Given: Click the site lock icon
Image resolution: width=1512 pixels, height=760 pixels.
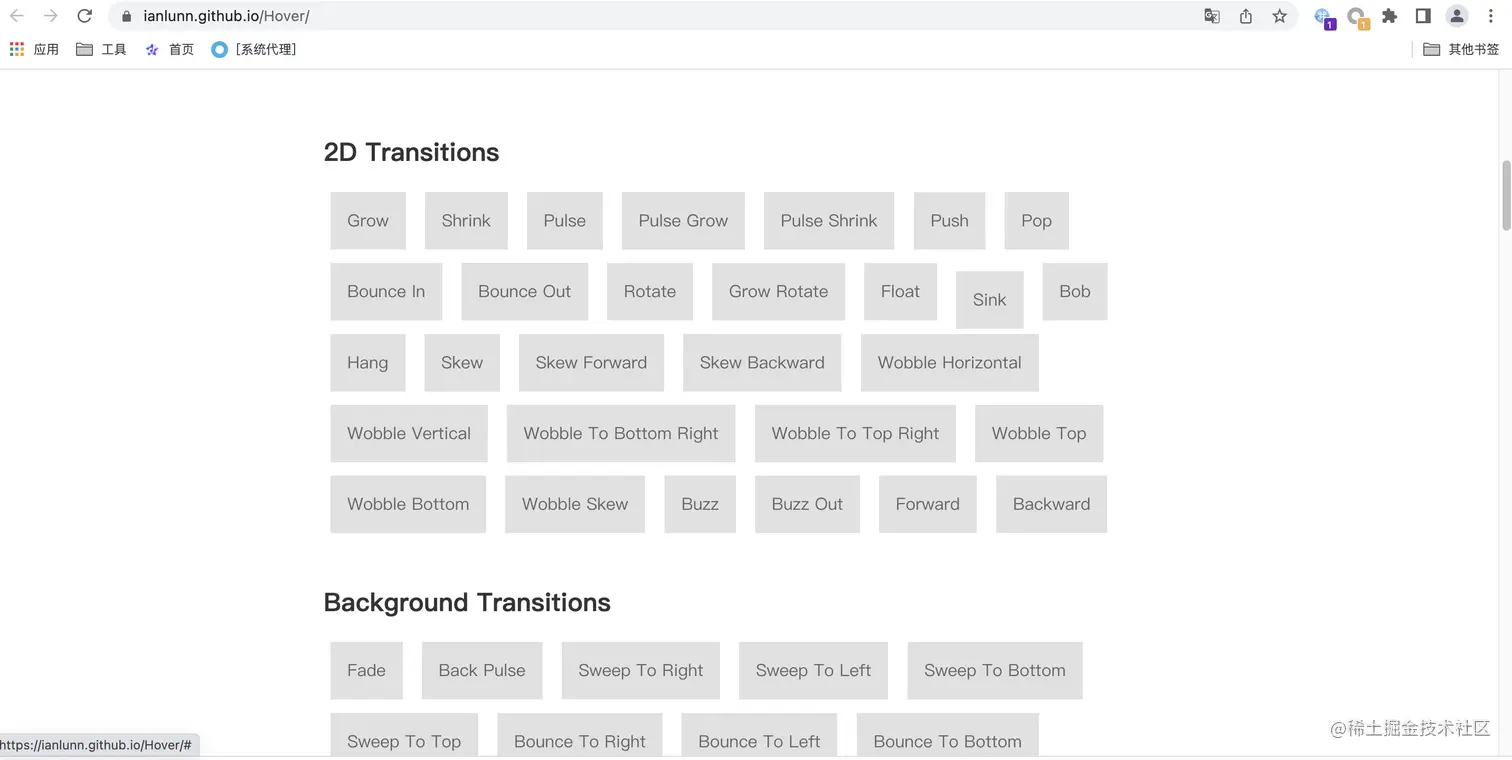Looking at the screenshot, I should coord(126,16).
